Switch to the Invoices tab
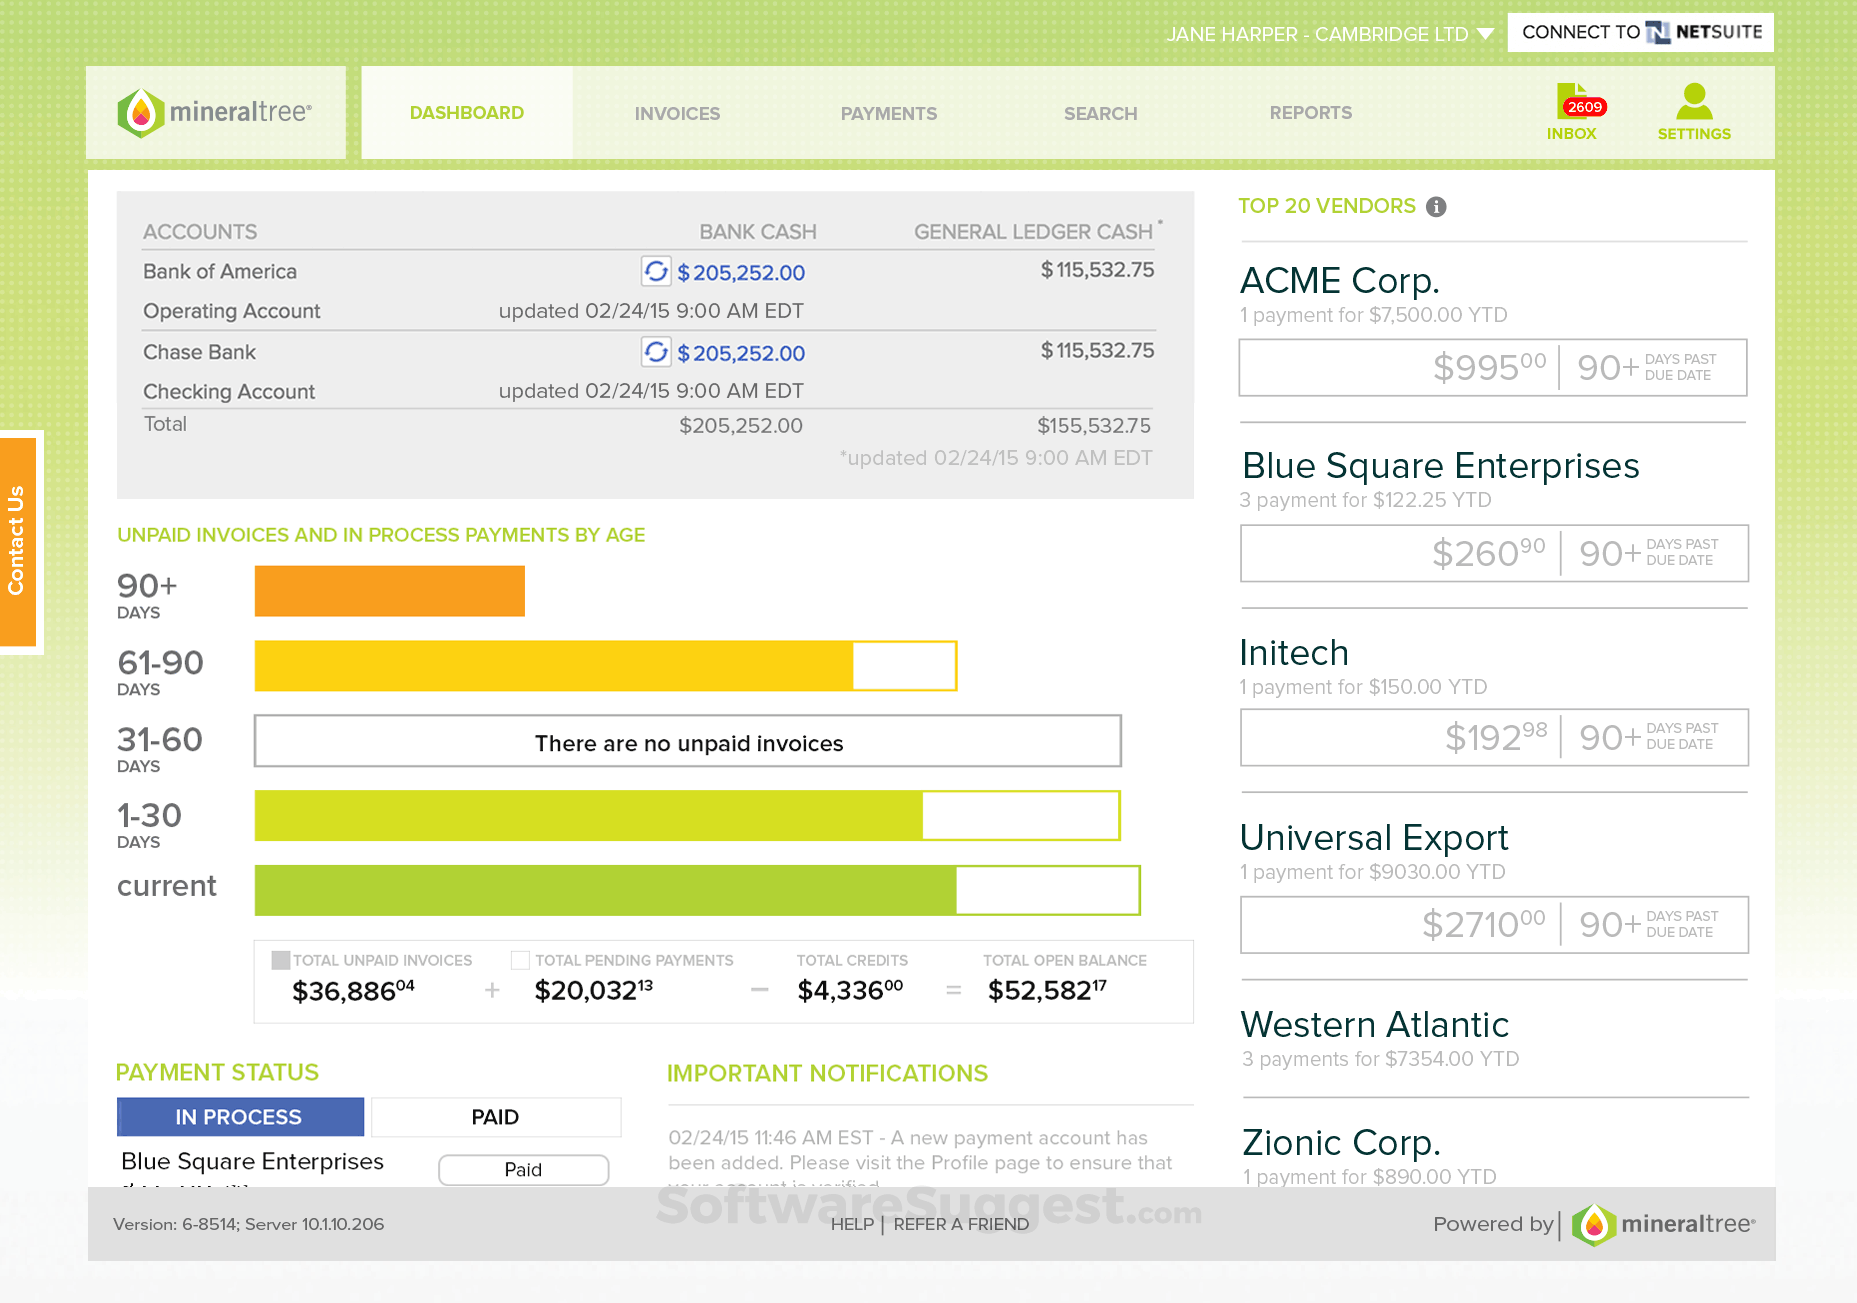This screenshot has width=1857, height=1303. [677, 113]
